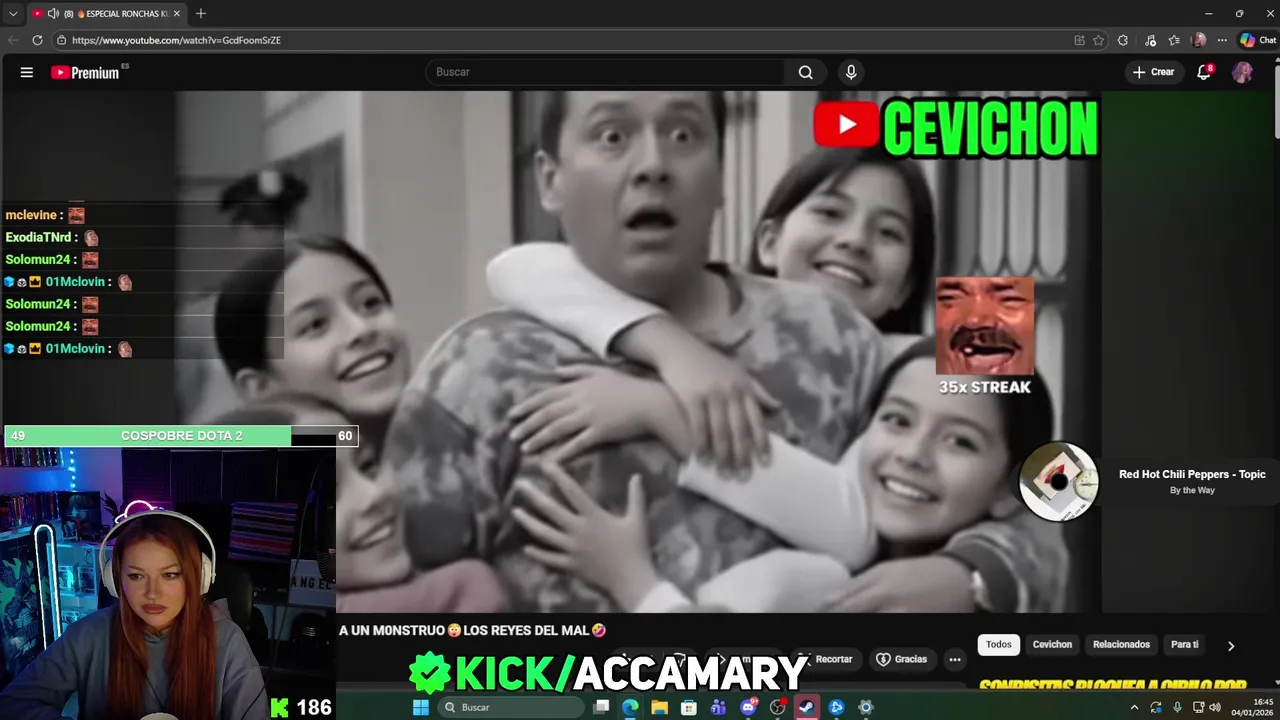Click the taskbar Buscar search box
Viewport: 1280px width, 720px height.
pos(511,707)
